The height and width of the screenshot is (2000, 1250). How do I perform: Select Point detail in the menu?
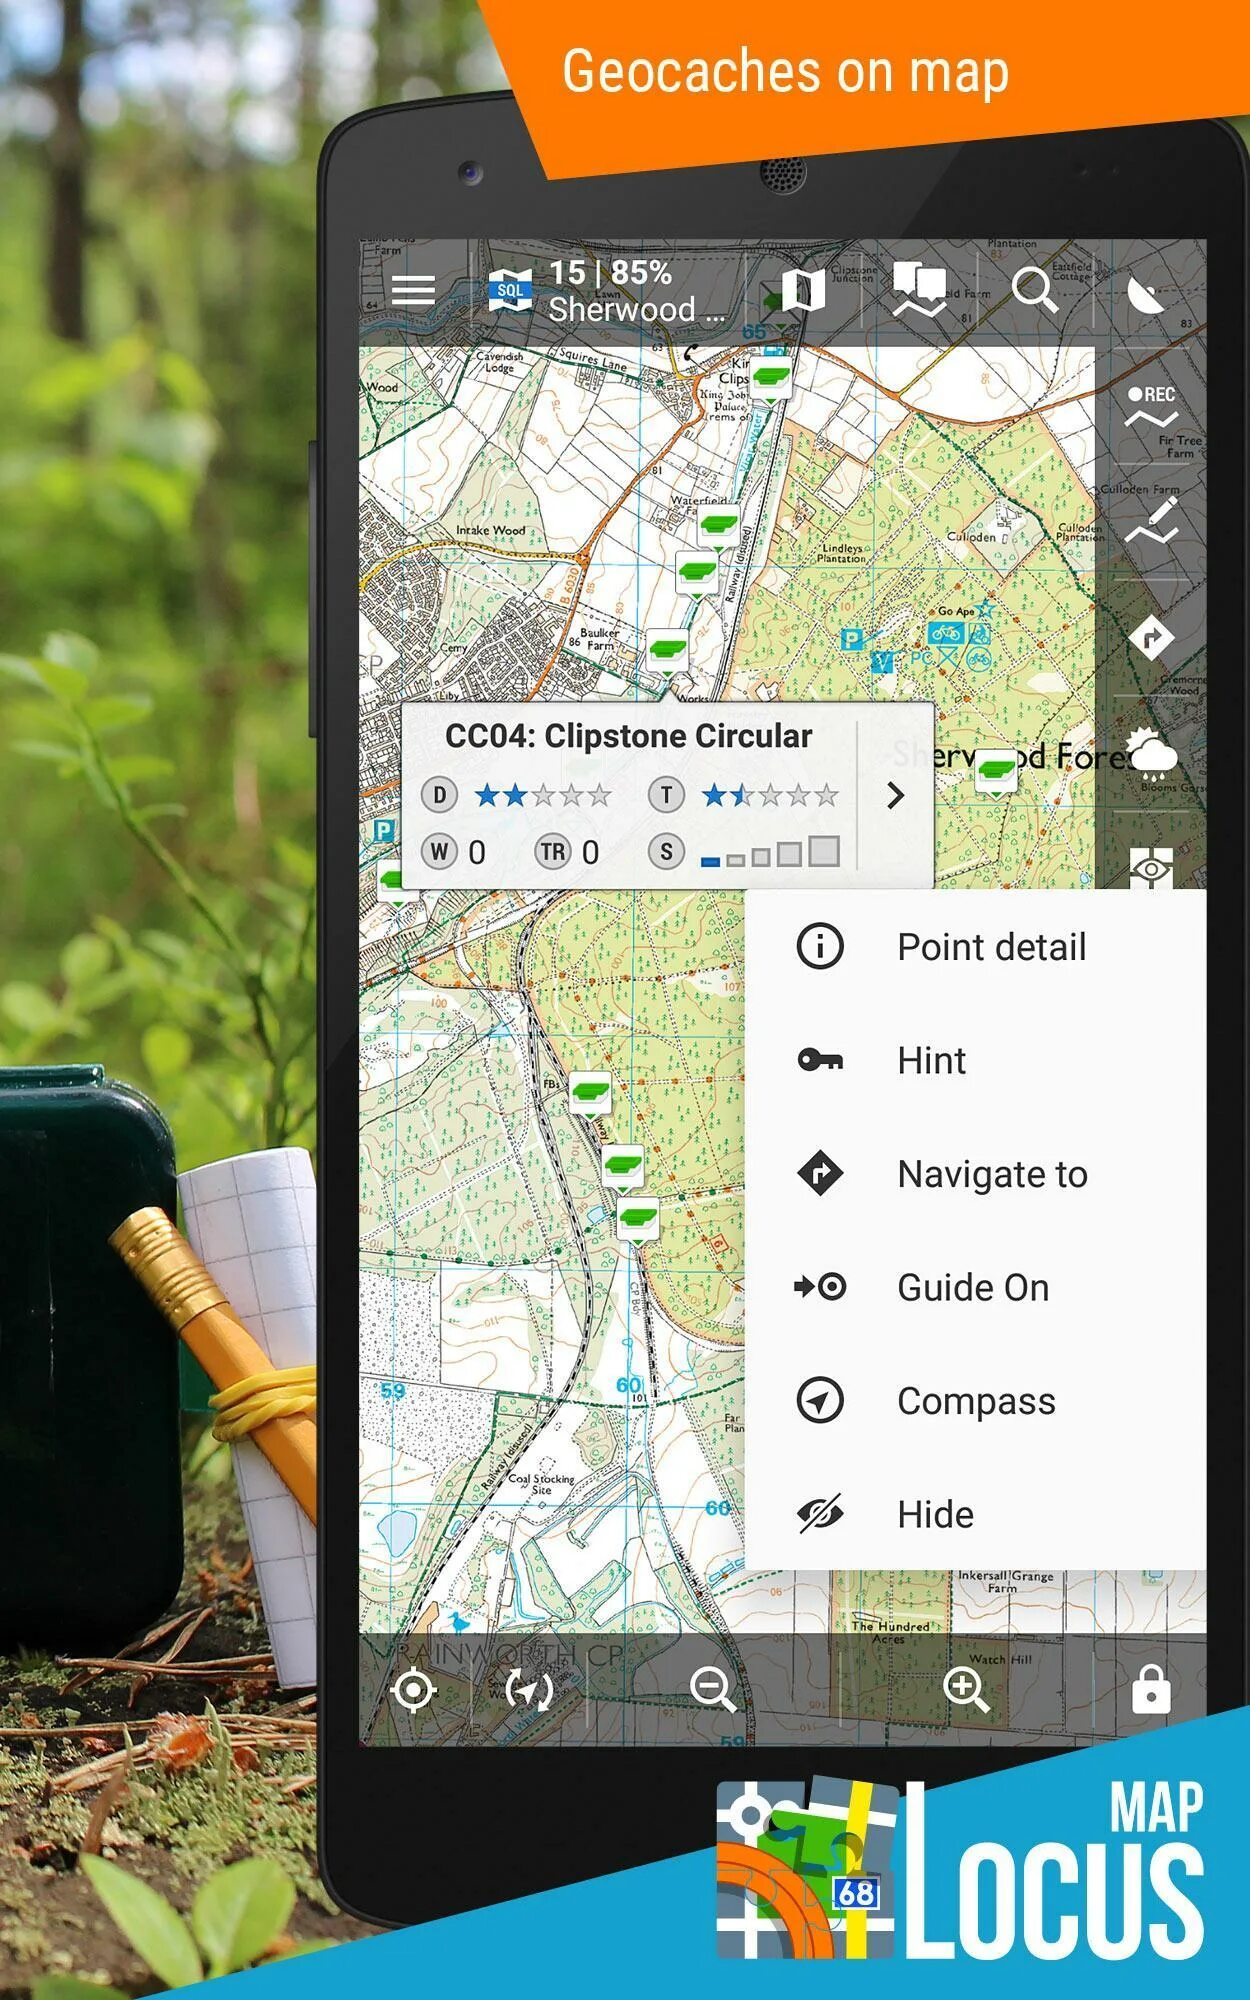click(975, 947)
